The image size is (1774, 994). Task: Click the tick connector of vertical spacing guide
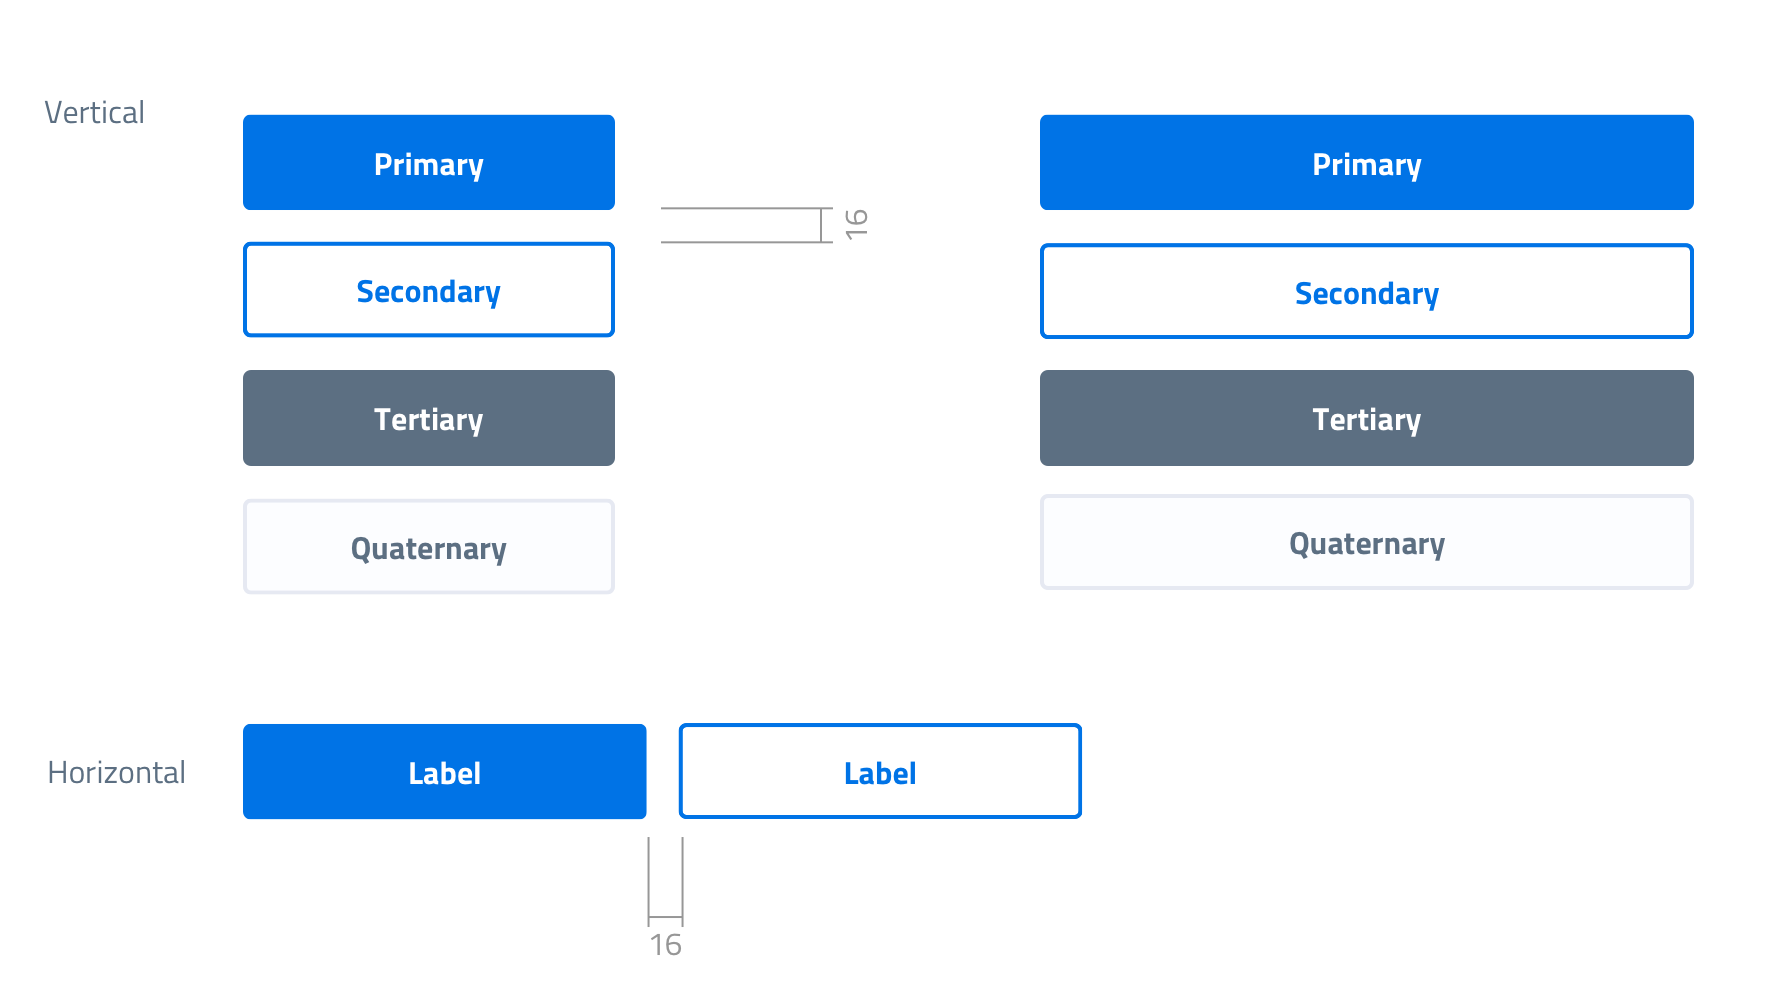(821, 225)
